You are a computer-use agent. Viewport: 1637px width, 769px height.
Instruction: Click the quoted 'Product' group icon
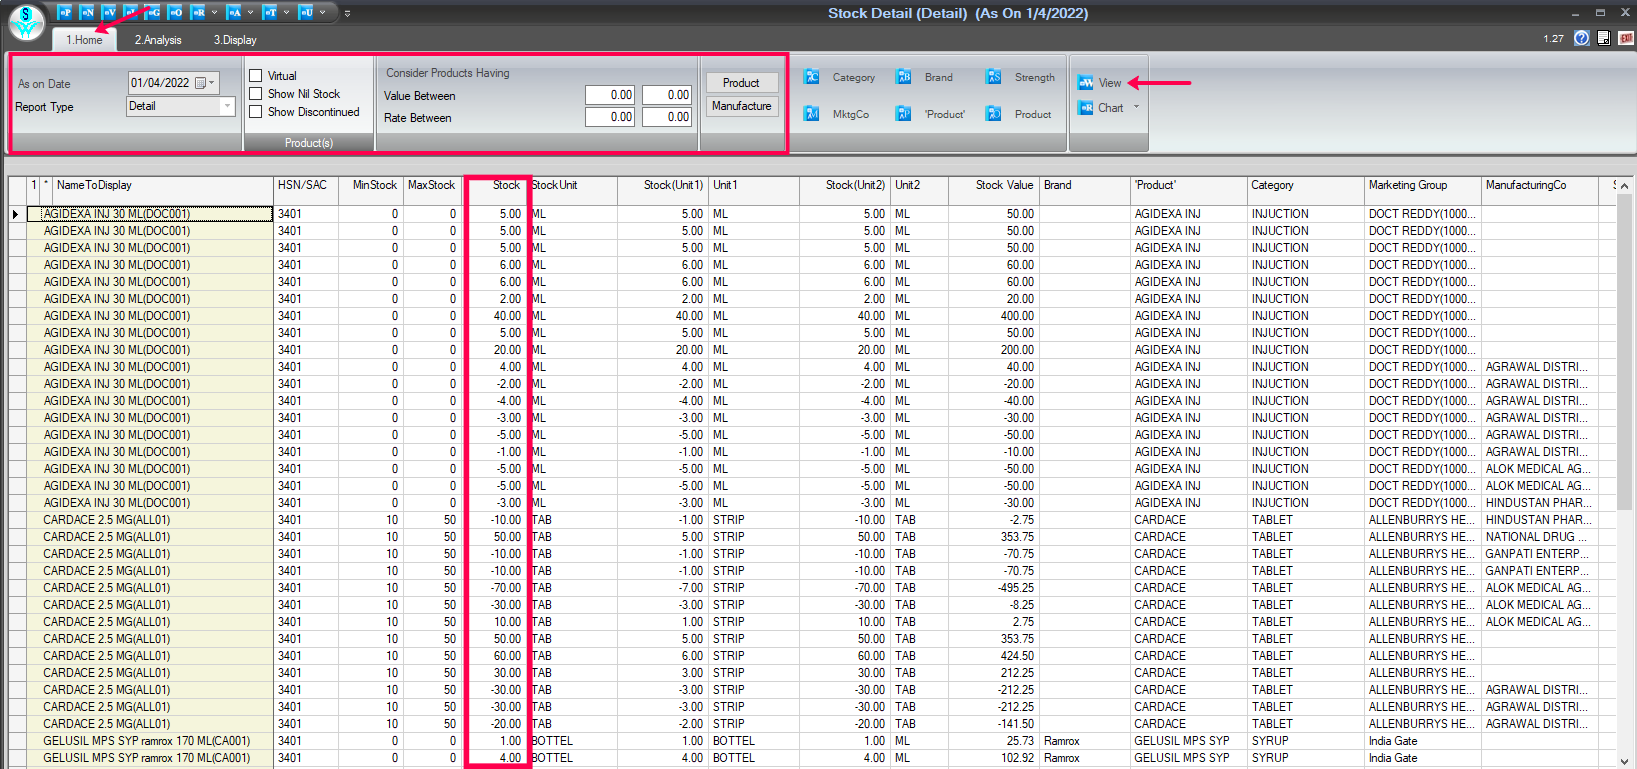coord(903,114)
